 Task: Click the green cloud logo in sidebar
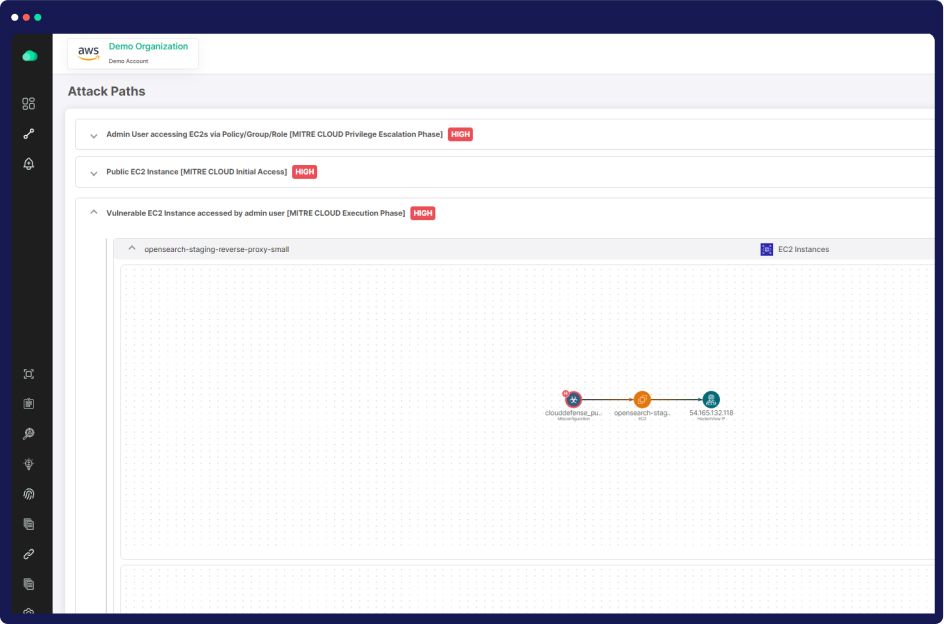click(x=29, y=56)
